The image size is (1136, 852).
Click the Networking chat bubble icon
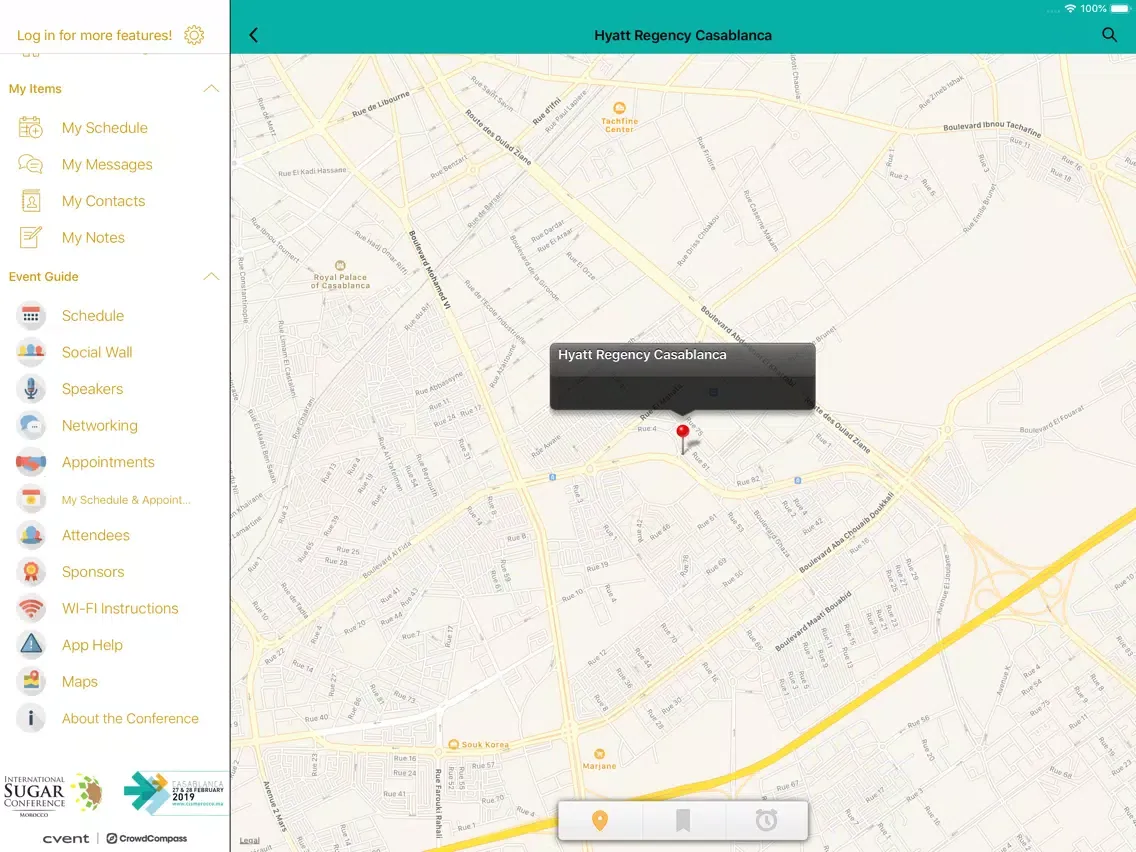click(30, 425)
